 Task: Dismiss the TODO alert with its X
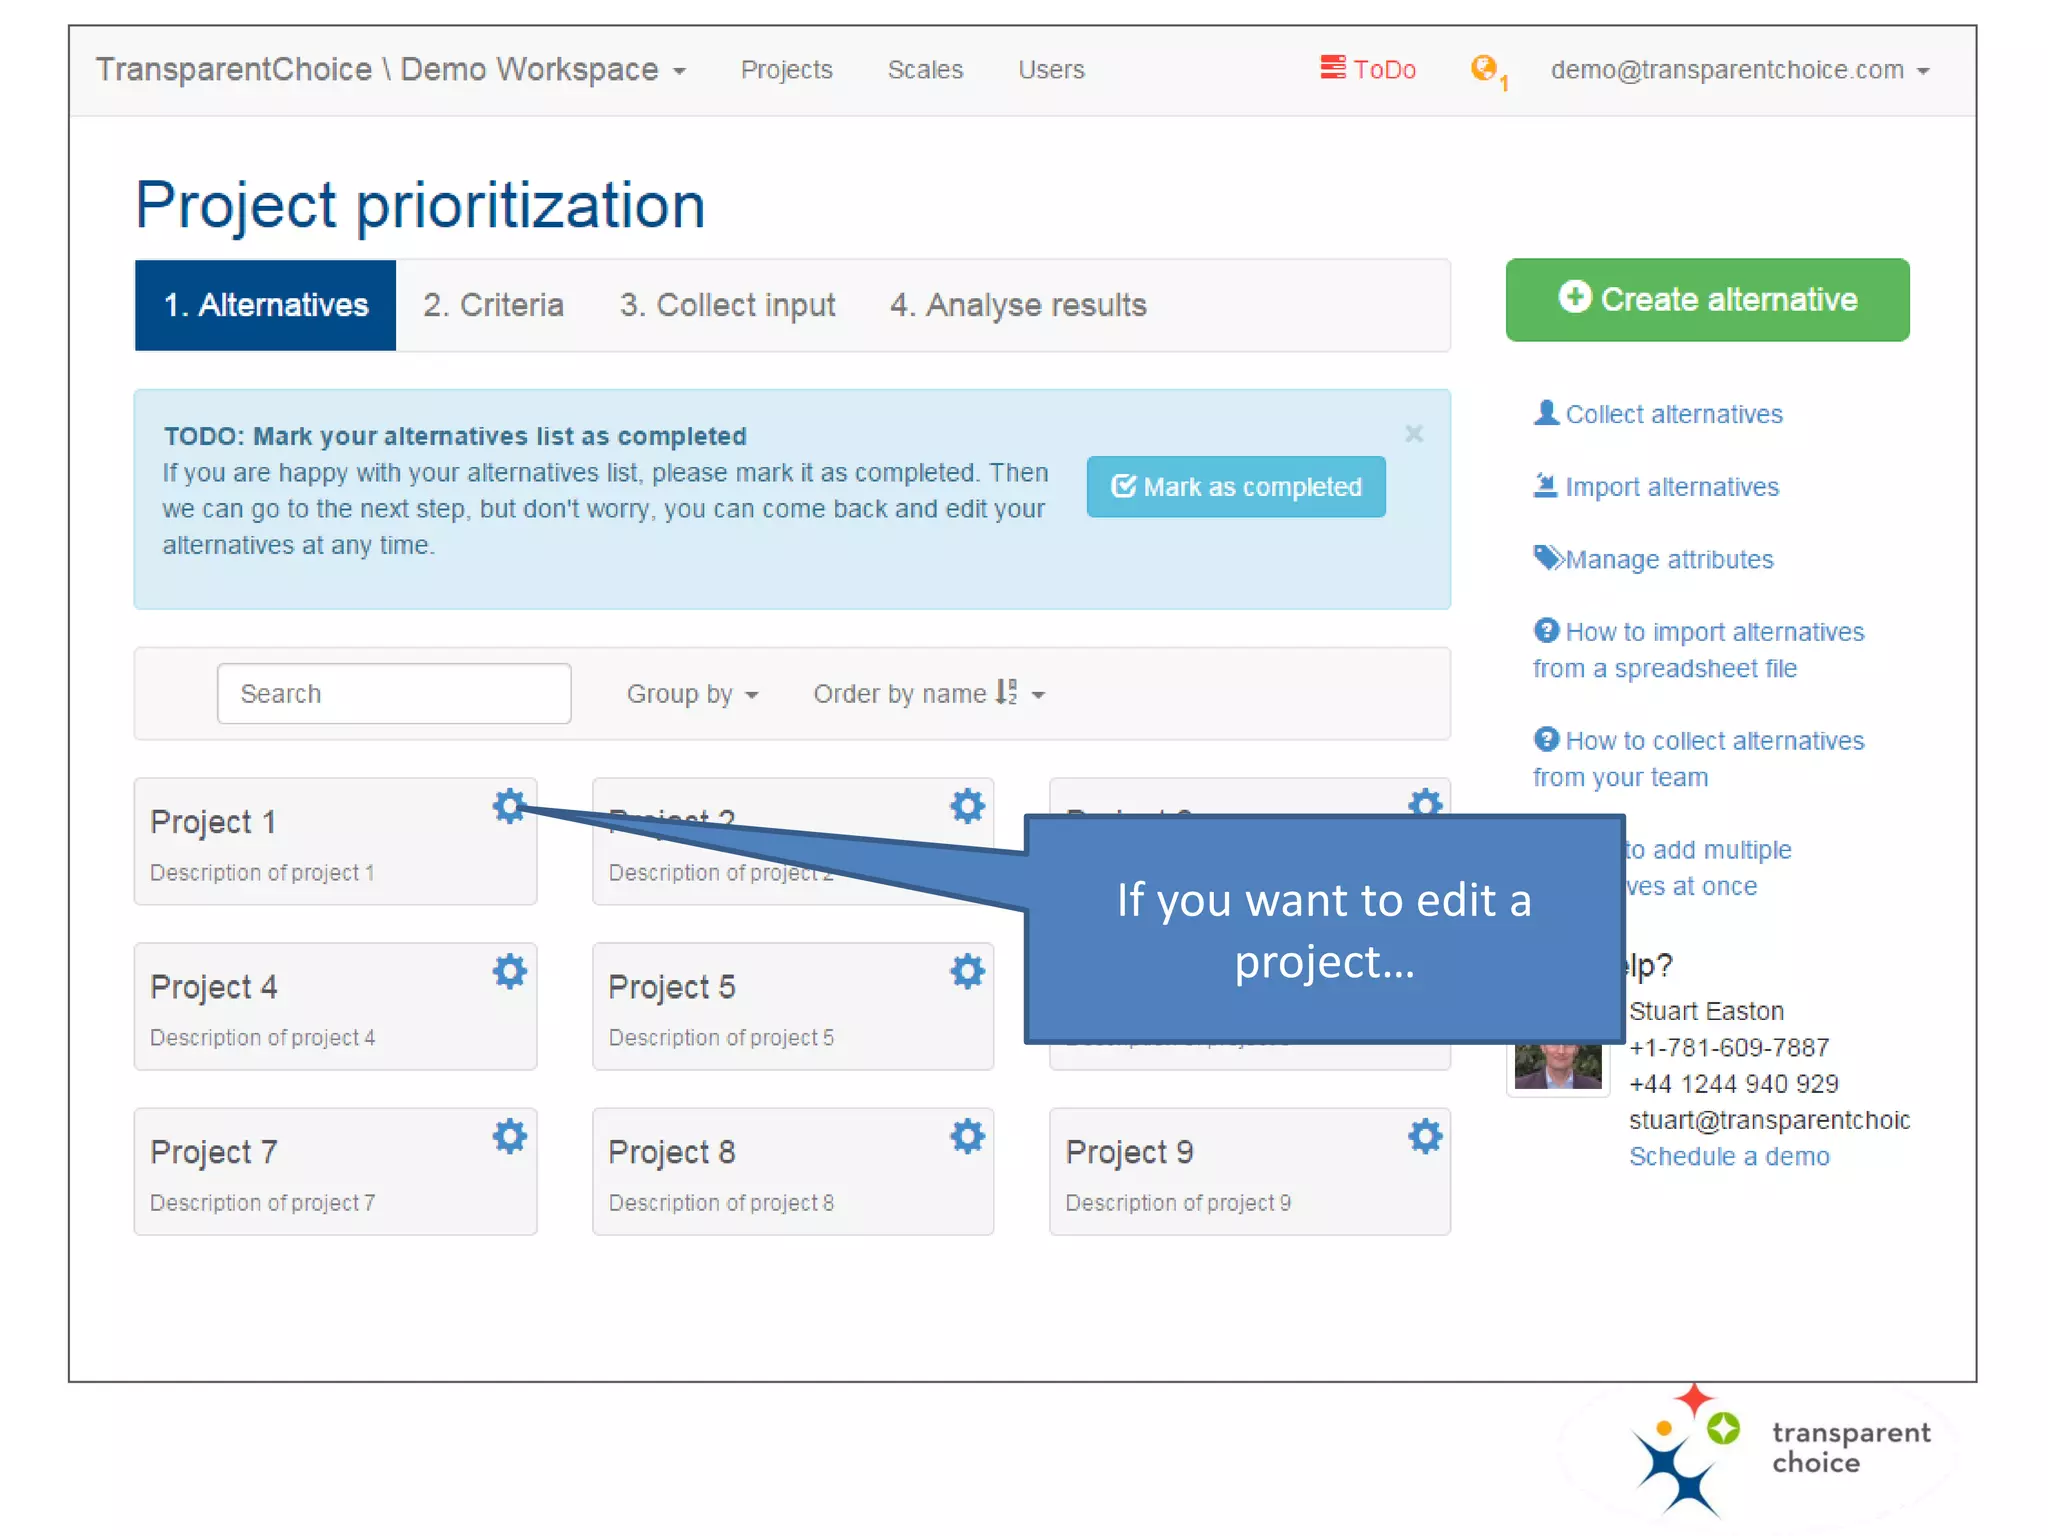tap(1414, 433)
